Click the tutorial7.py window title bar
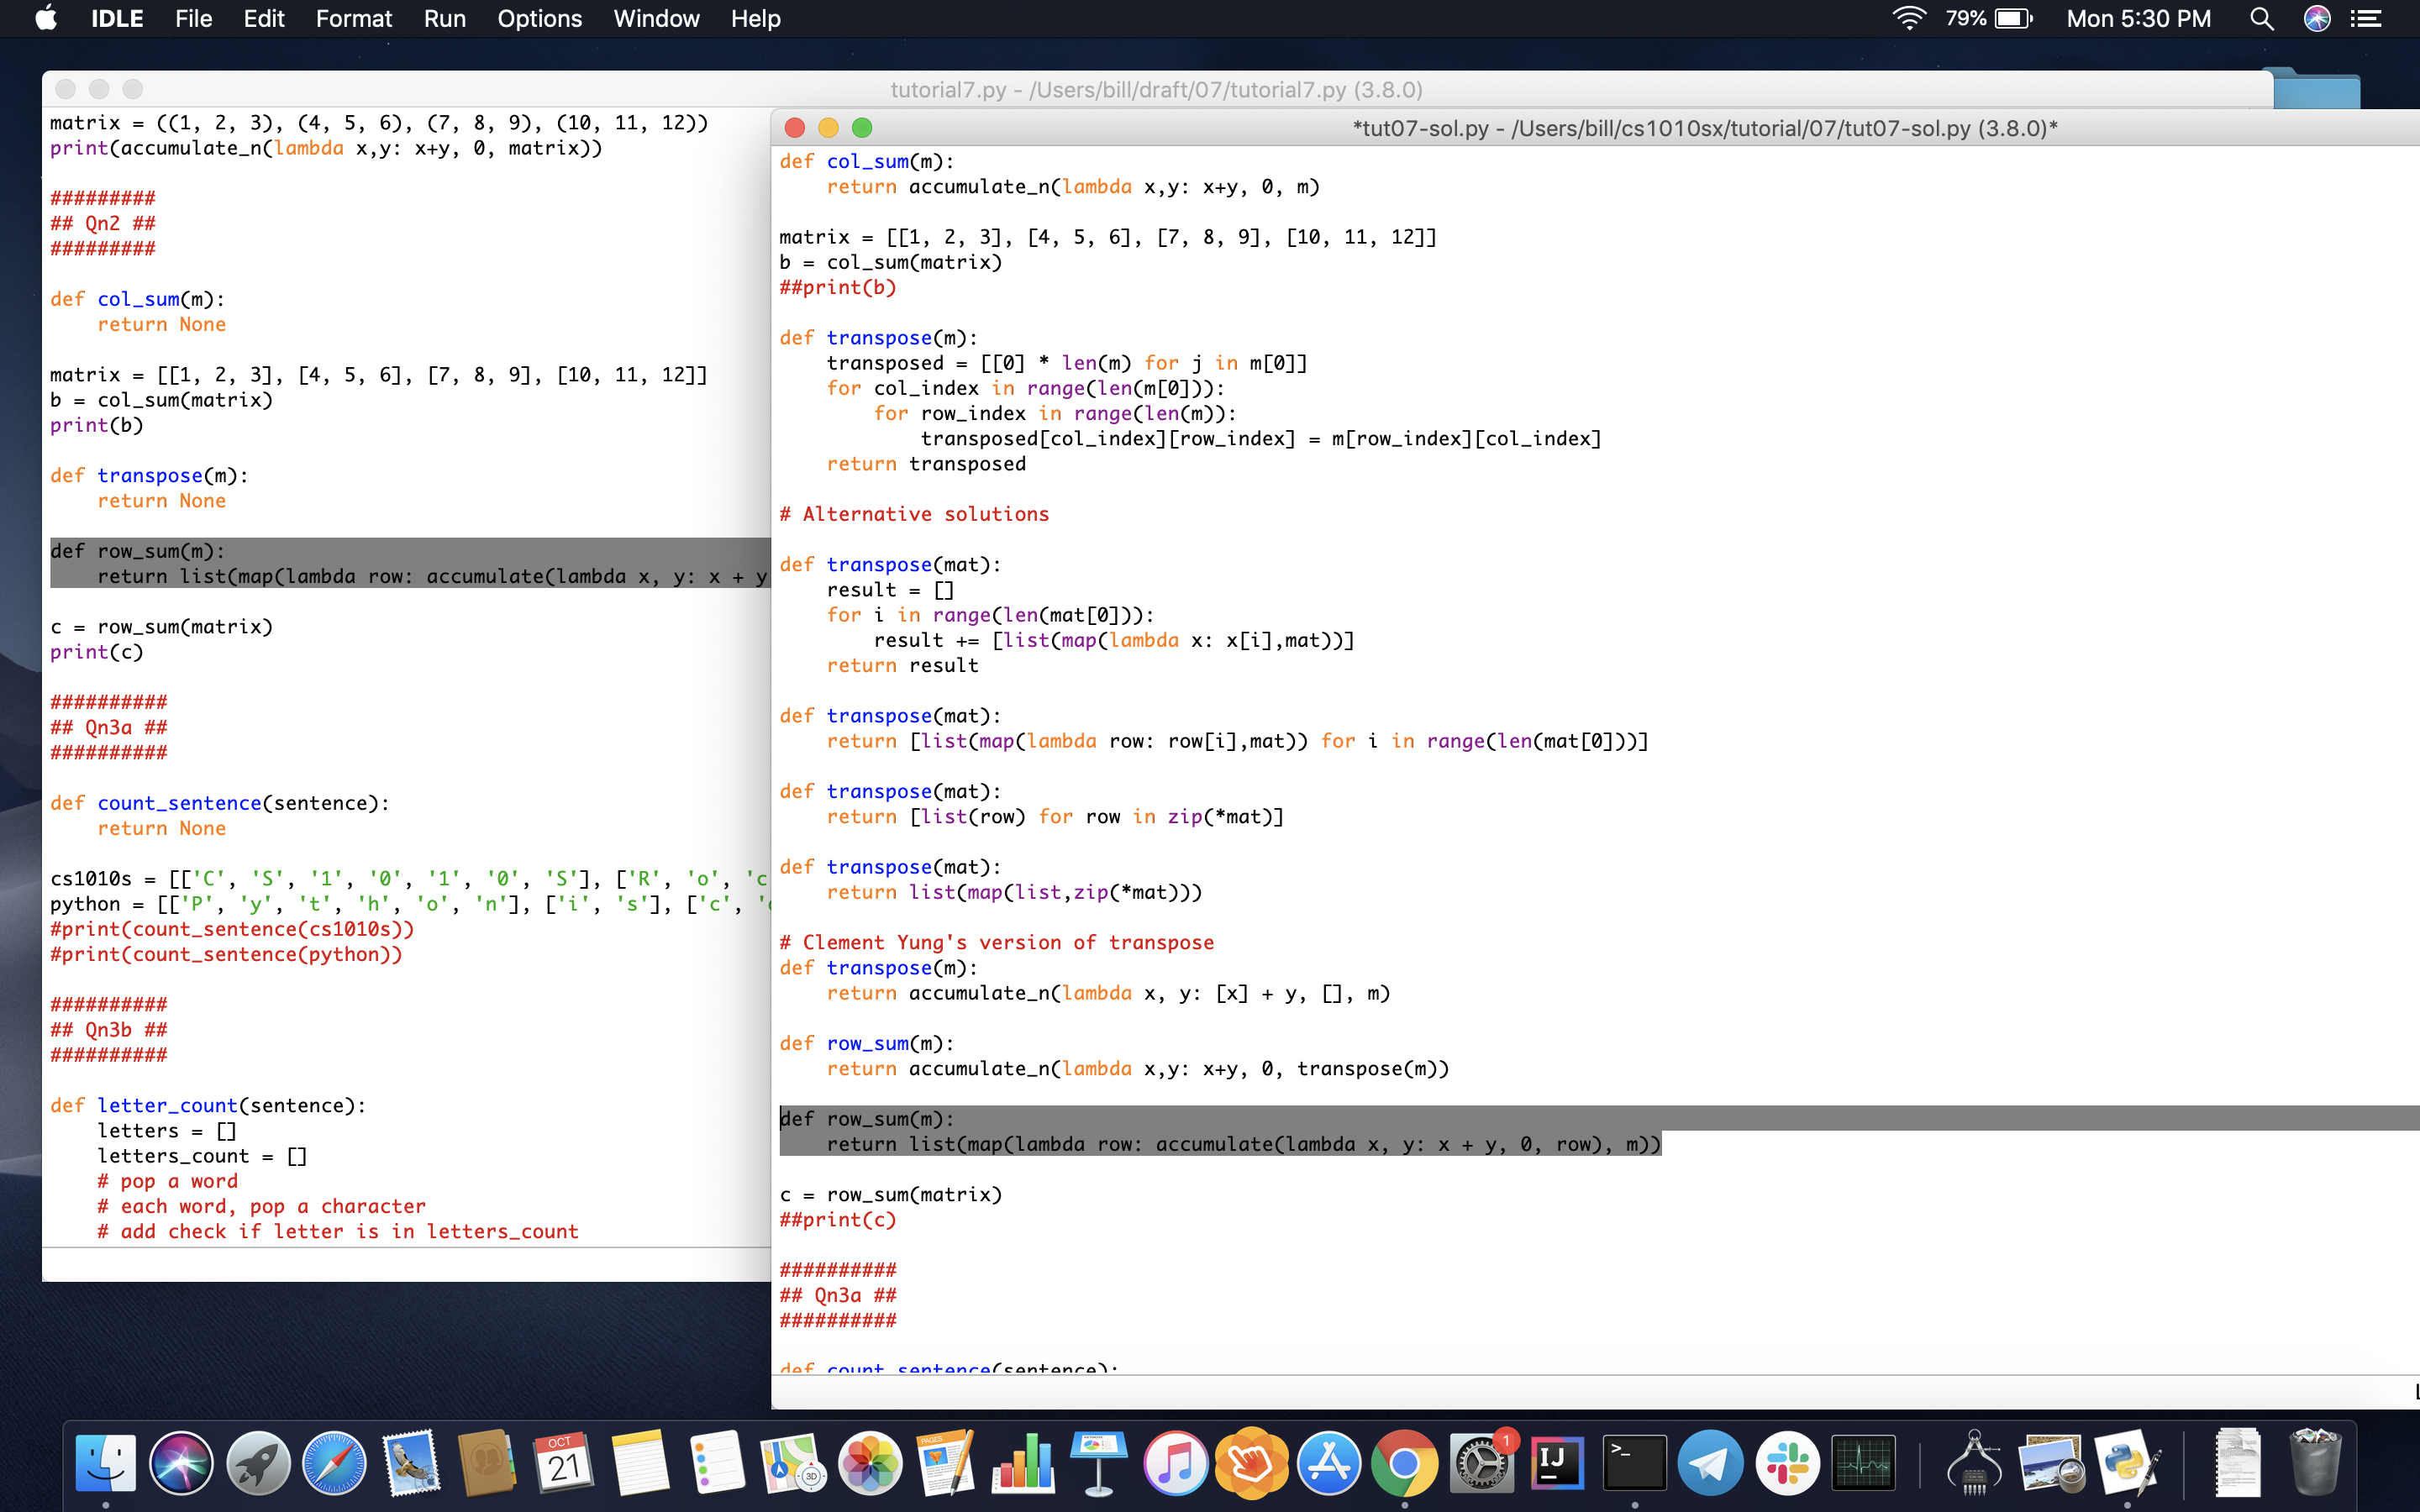The height and width of the screenshot is (1512, 2420). pos(1156,89)
